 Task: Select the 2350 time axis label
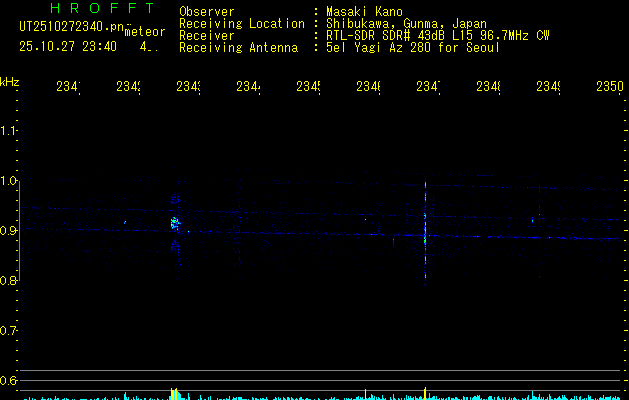610,87
